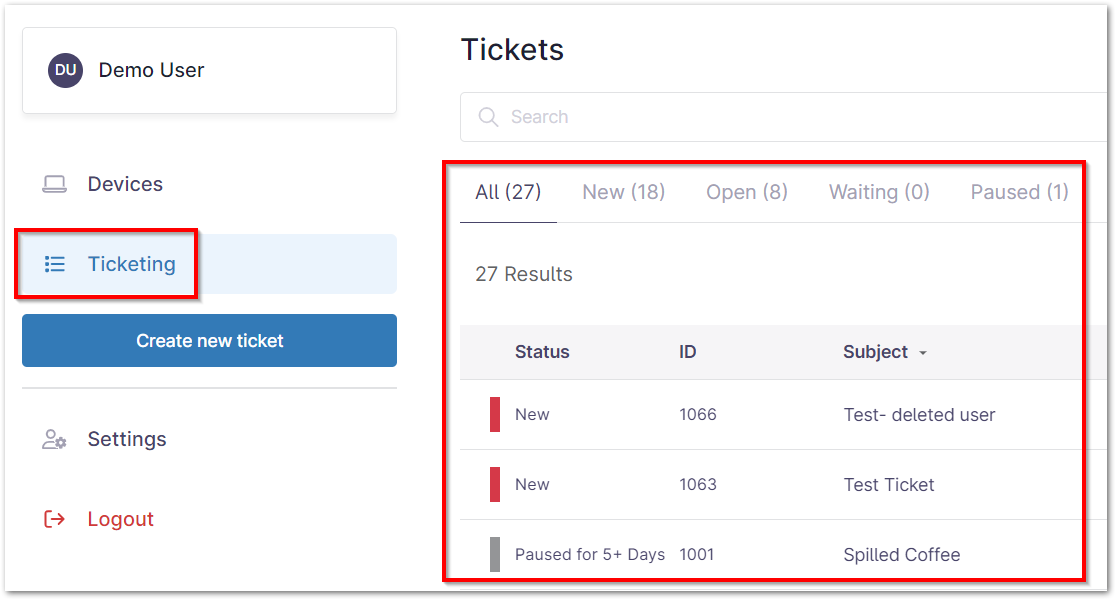
Task: Click the Devices laptop icon
Action: (x=54, y=183)
